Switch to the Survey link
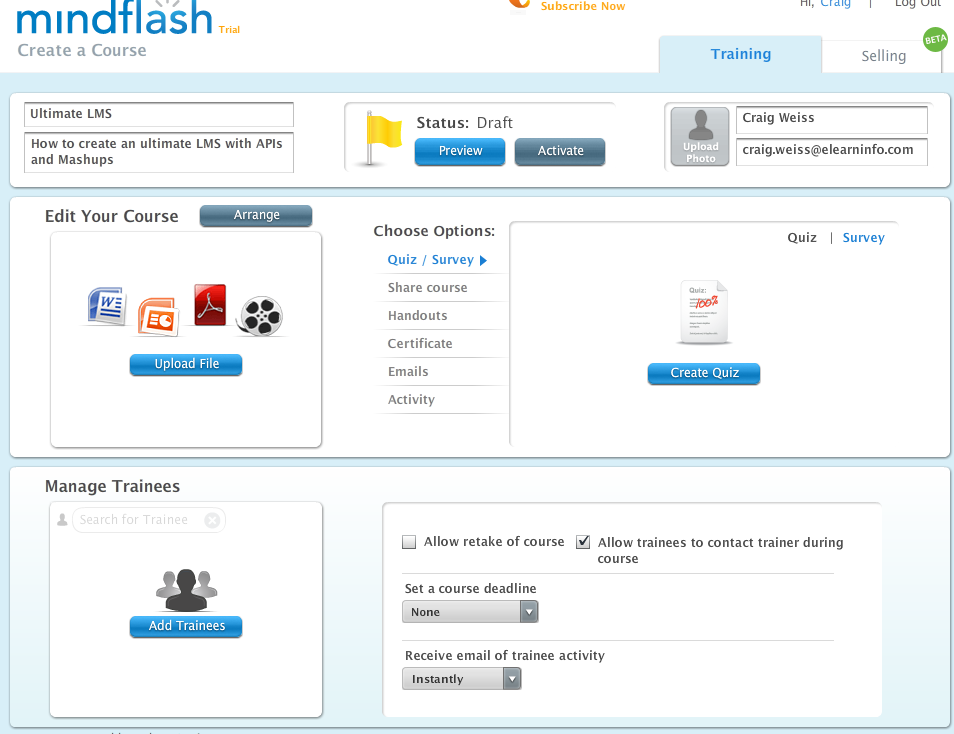The height and width of the screenshot is (734, 954). (x=863, y=238)
